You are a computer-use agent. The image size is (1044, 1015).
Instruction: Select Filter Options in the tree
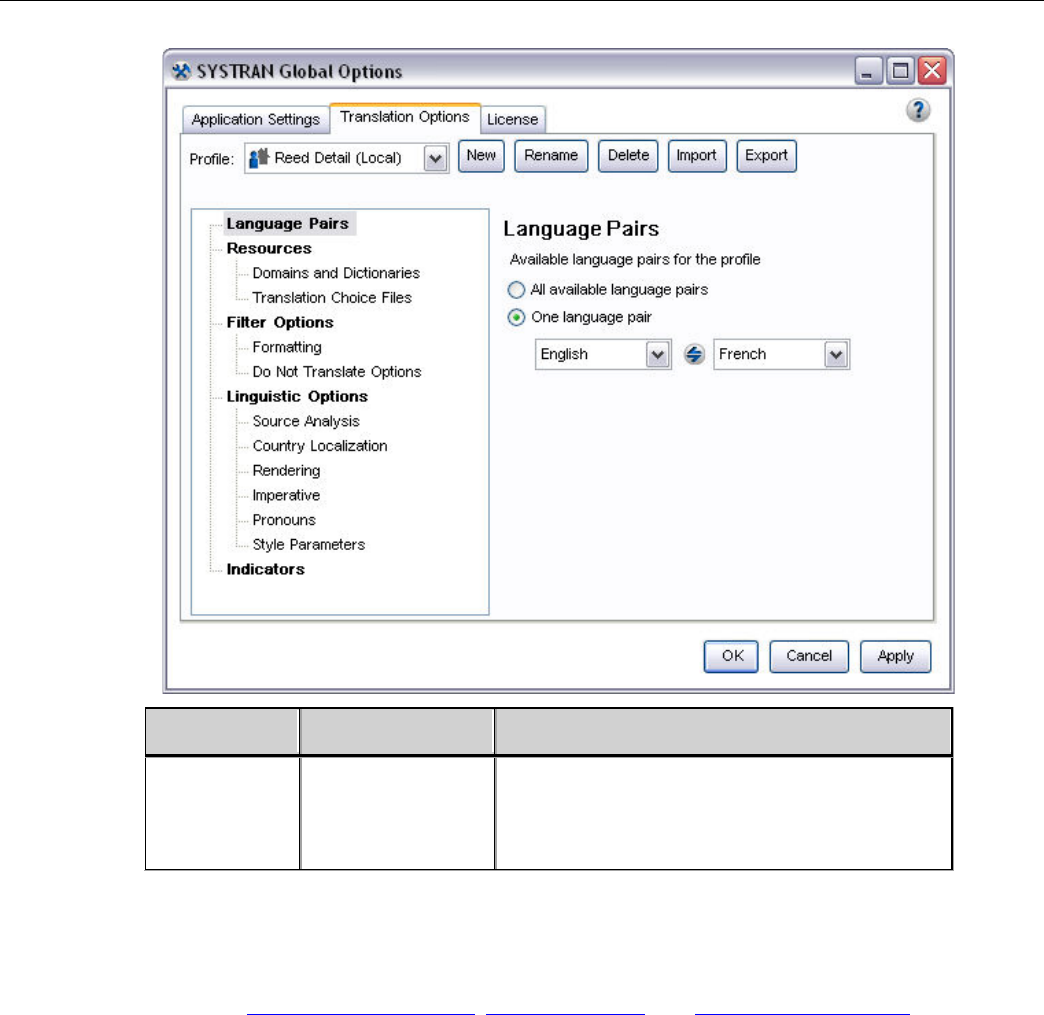(280, 322)
